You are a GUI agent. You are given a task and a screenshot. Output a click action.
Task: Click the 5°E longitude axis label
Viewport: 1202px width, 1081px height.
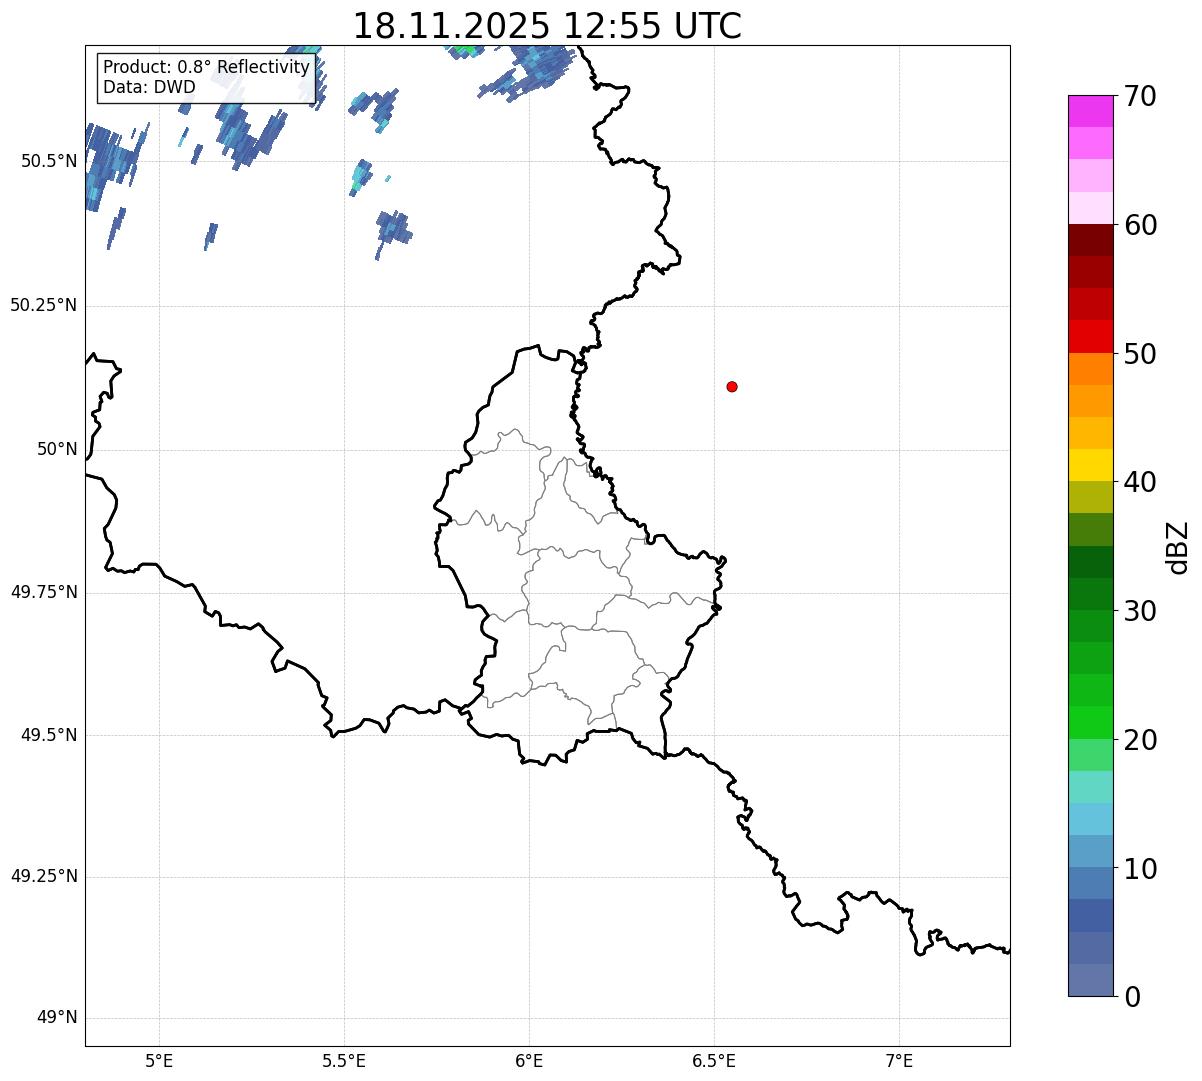point(159,1060)
